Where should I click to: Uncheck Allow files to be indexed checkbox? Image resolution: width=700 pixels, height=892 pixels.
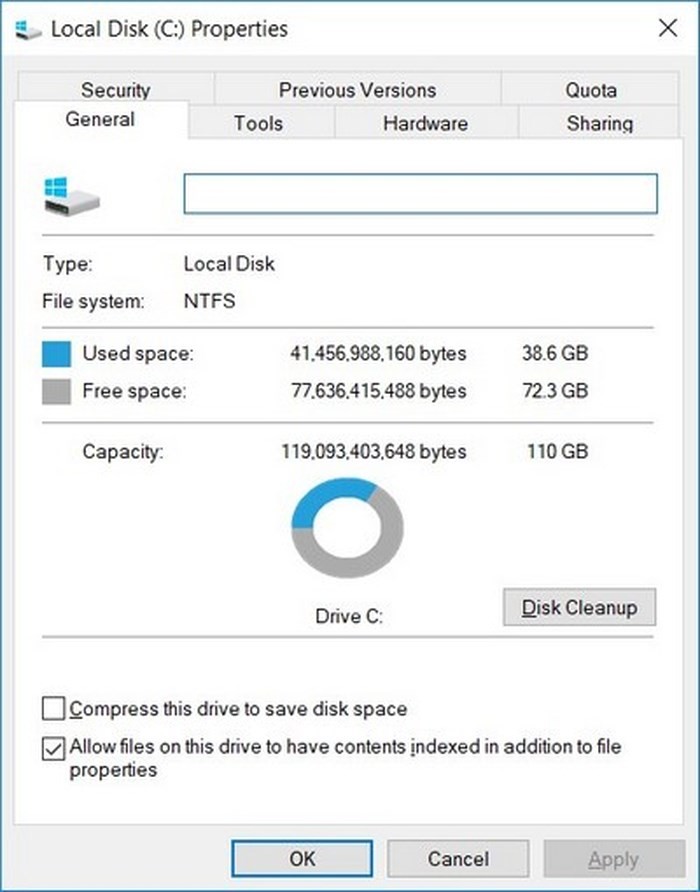coord(53,748)
